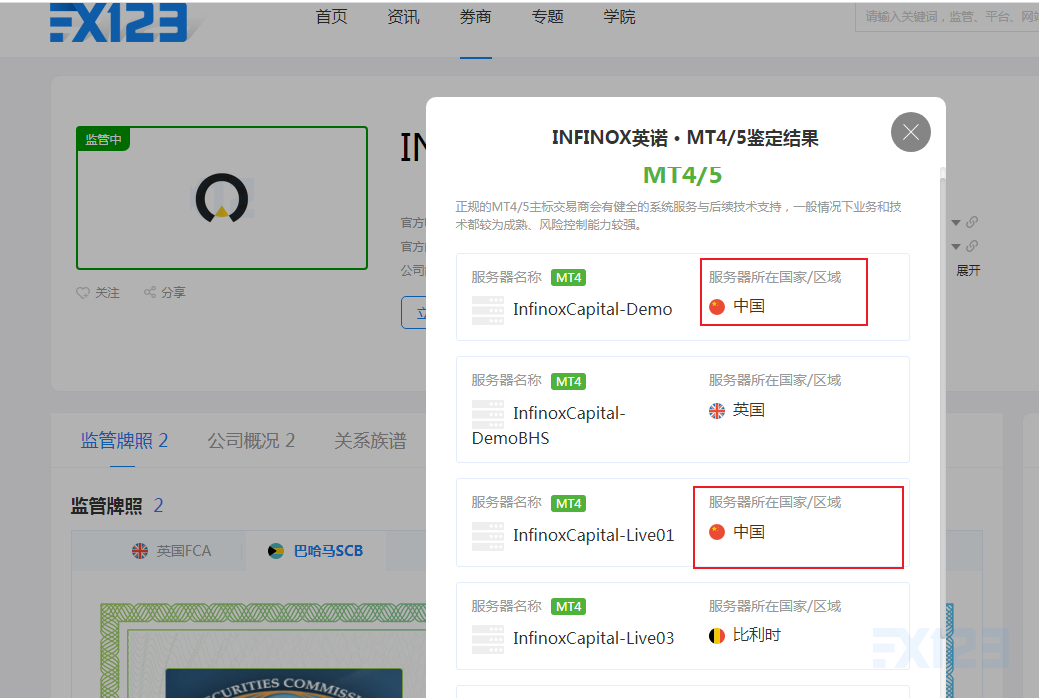Expand the upper dropdown triangle
1039x698 pixels.
[x=956, y=223]
